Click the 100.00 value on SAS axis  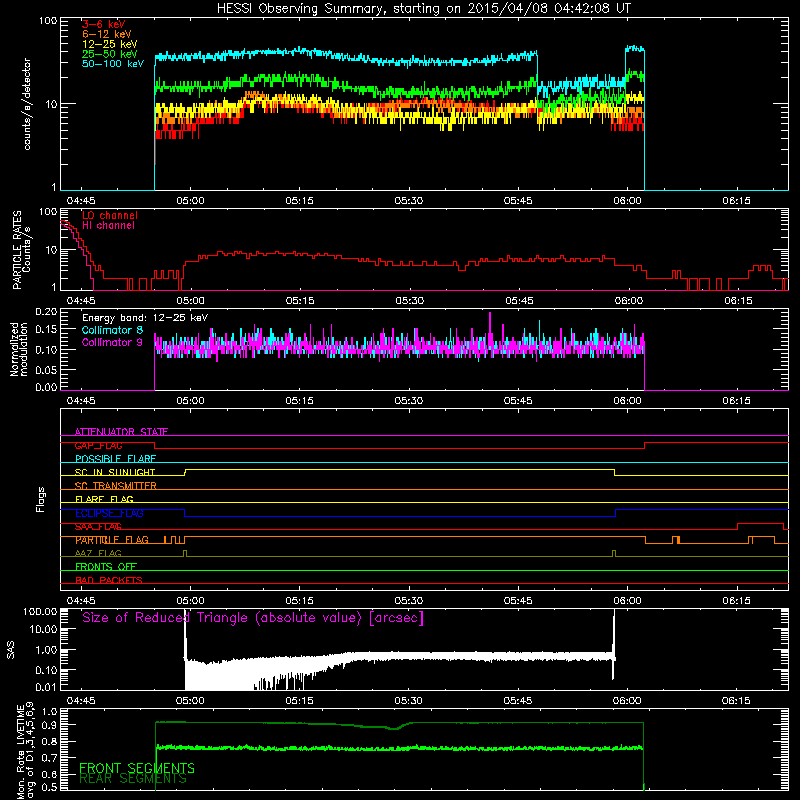pos(40,612)
